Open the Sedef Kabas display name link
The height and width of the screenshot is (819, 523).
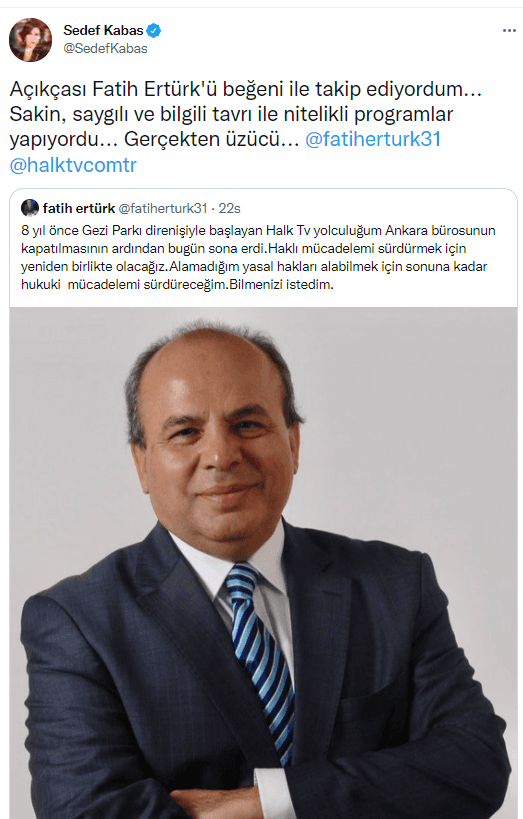[x=103, y=31]
